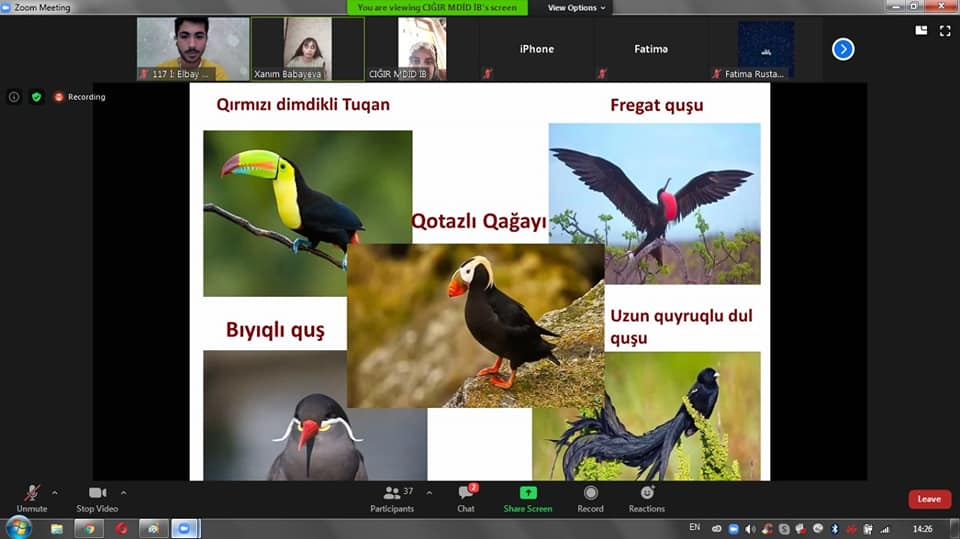Click the Share Screen button

click(x=527, y=497)
